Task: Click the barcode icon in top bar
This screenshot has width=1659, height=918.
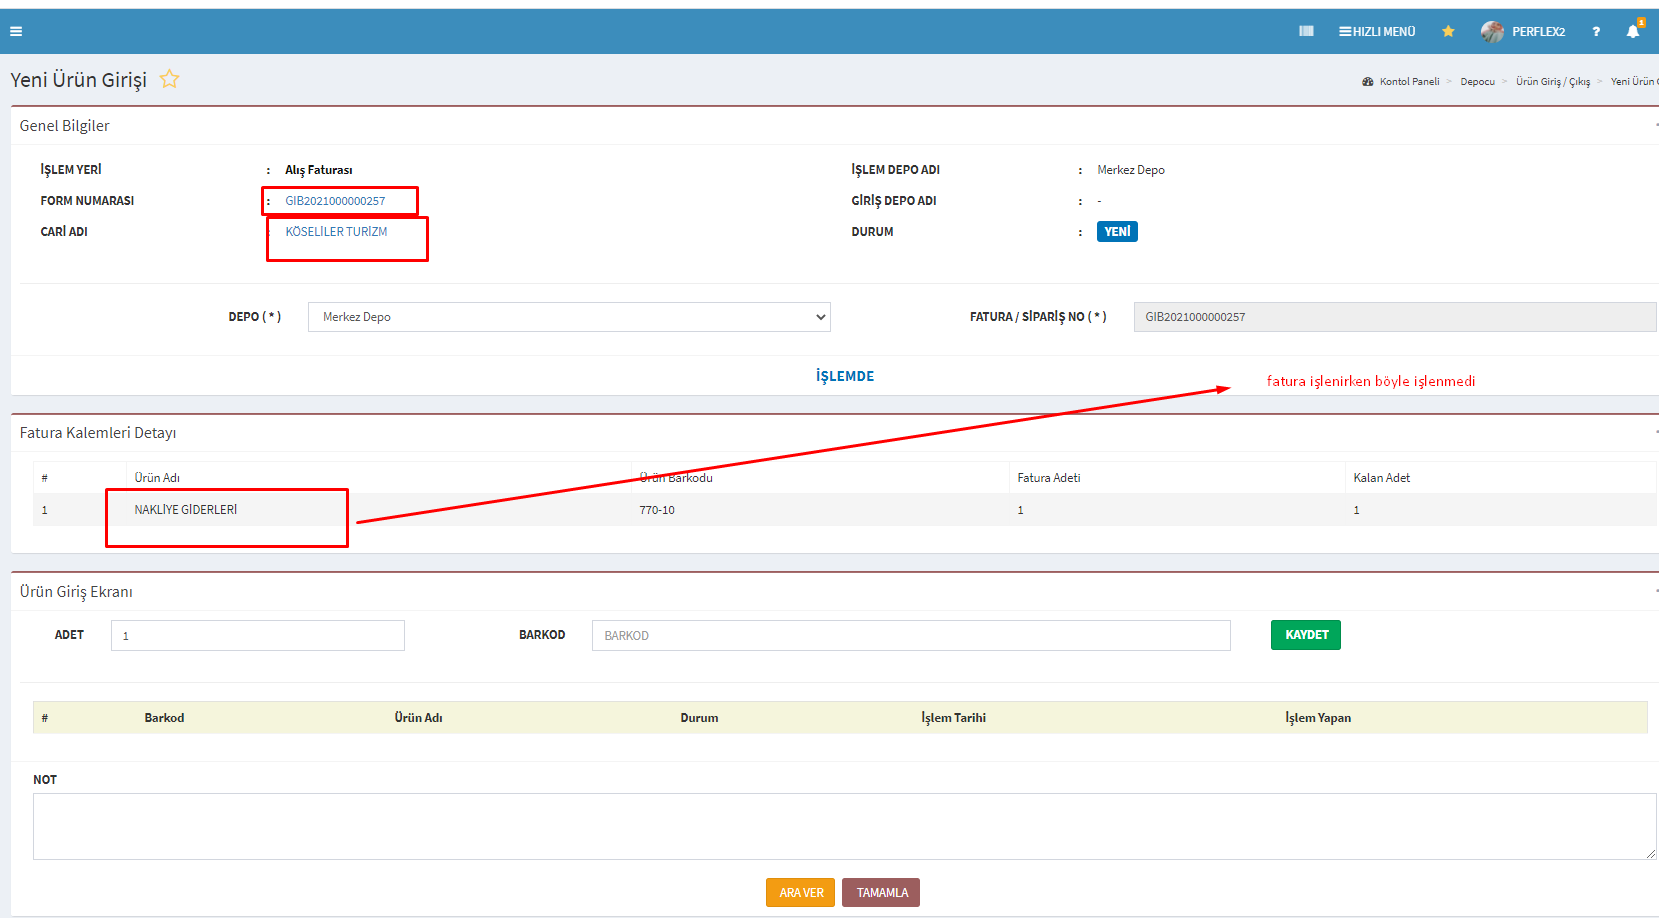Action: tap(1306, 32)
